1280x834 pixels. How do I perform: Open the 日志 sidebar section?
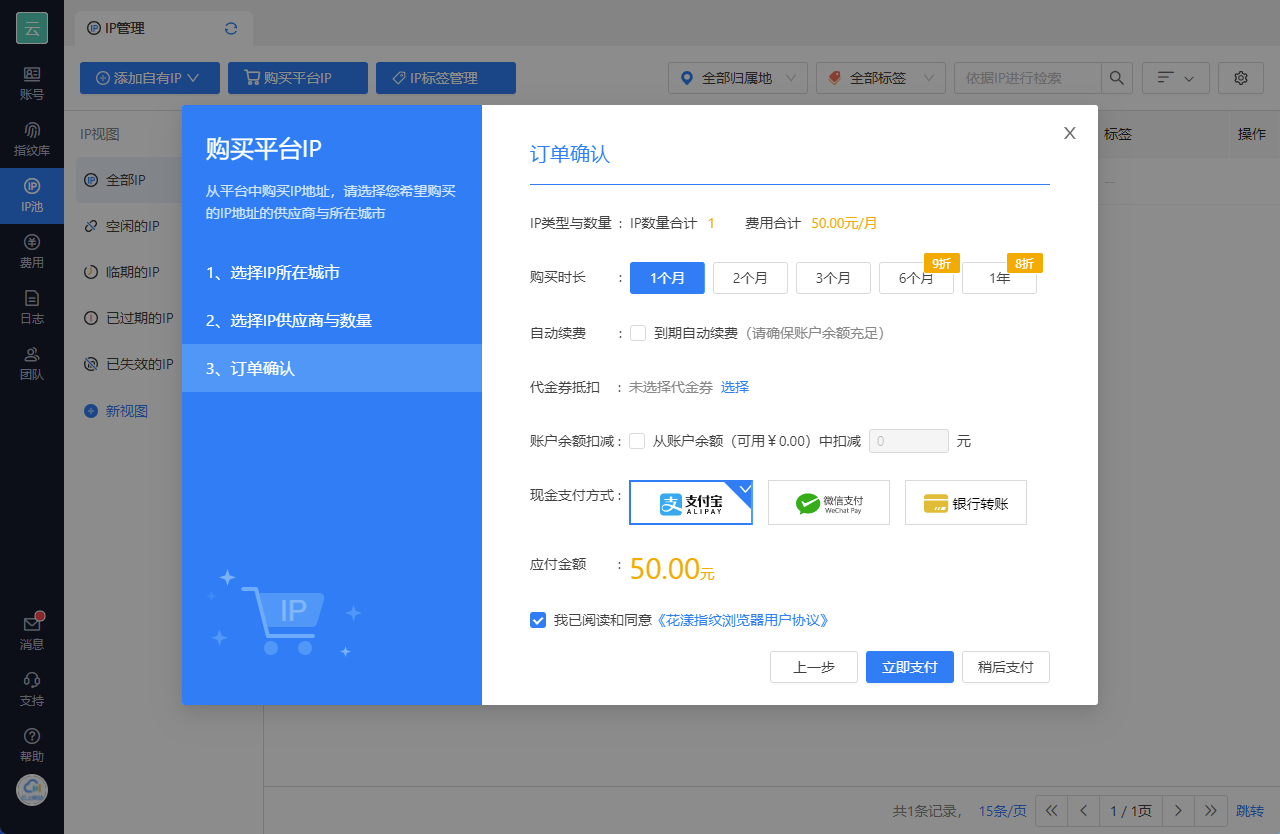coord(32,308)
